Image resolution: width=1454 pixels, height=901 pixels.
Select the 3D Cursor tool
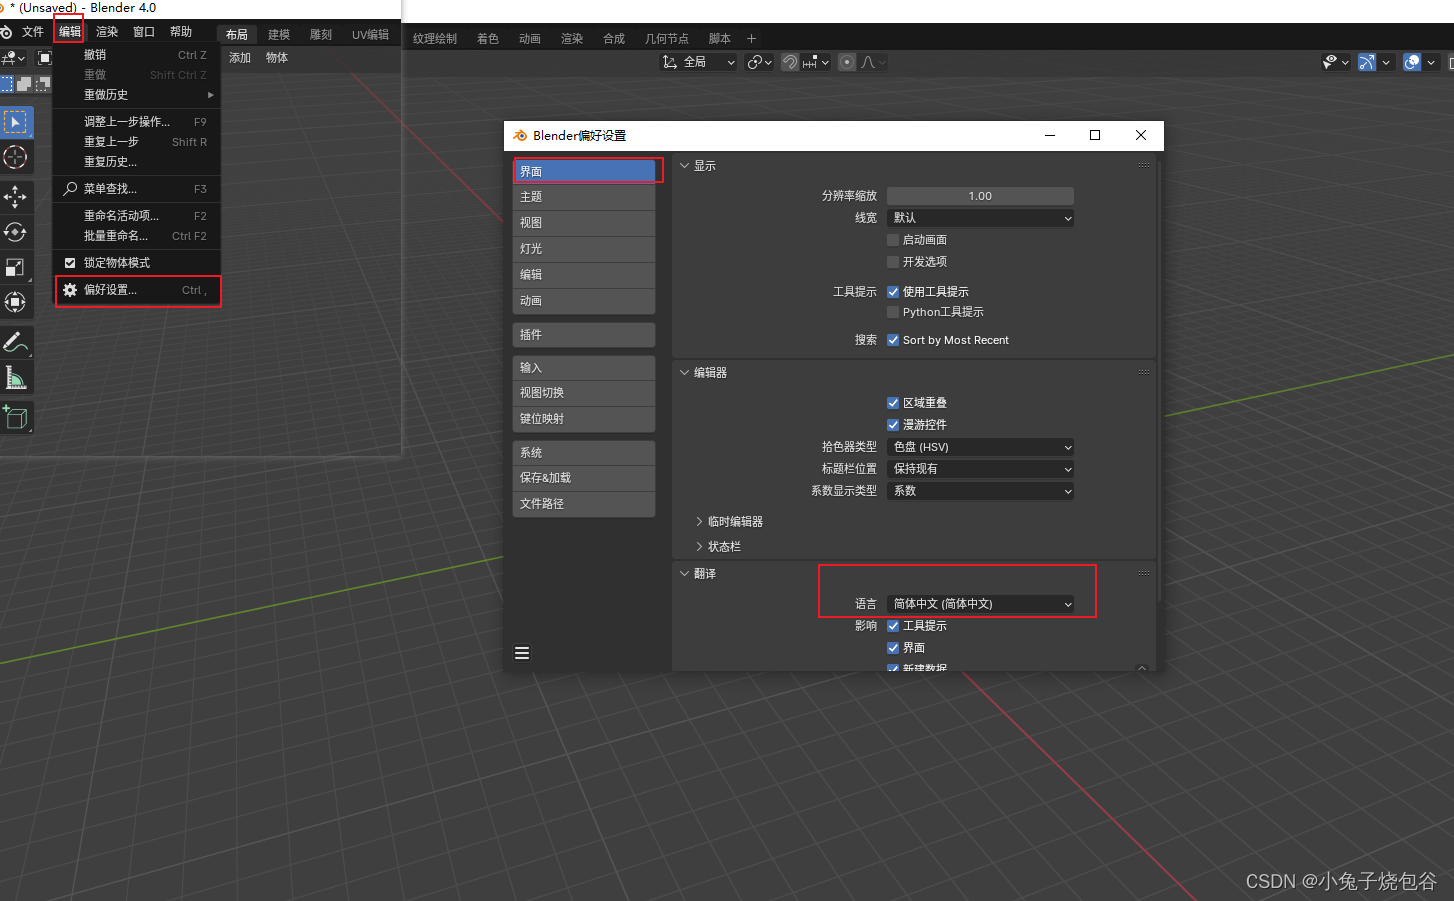15,157
